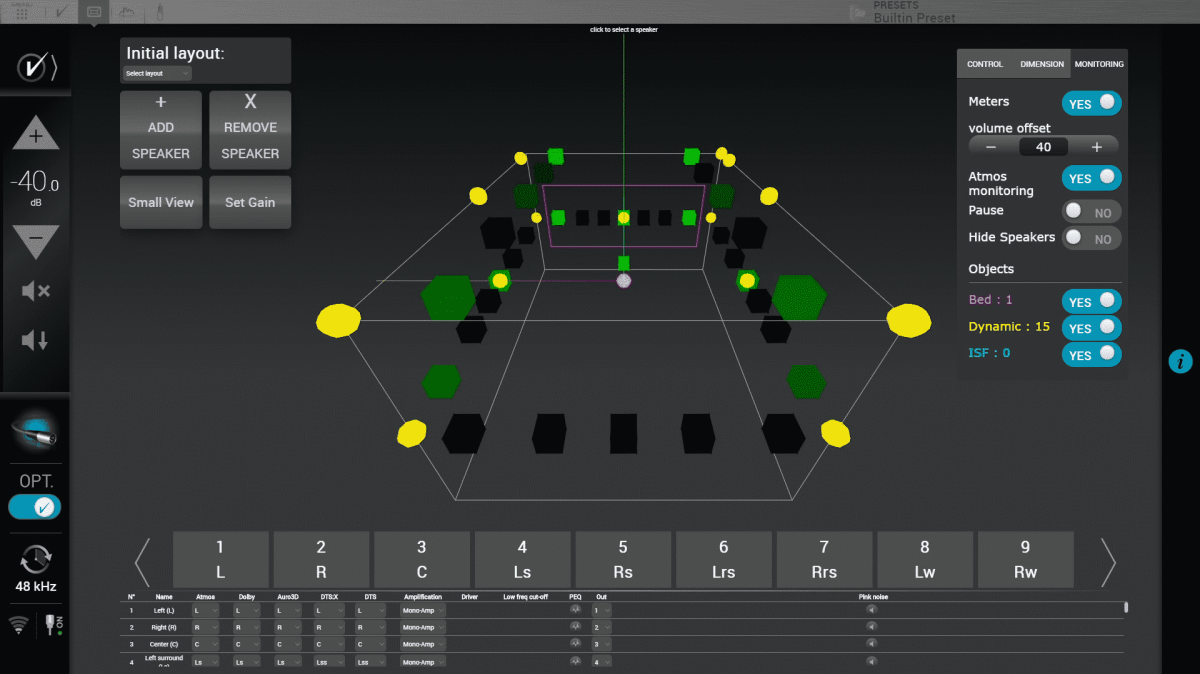The height and width of the screenshot is (674, 1200).
Task: Increase volume offset with plus button
Action: pos(1096,147)
